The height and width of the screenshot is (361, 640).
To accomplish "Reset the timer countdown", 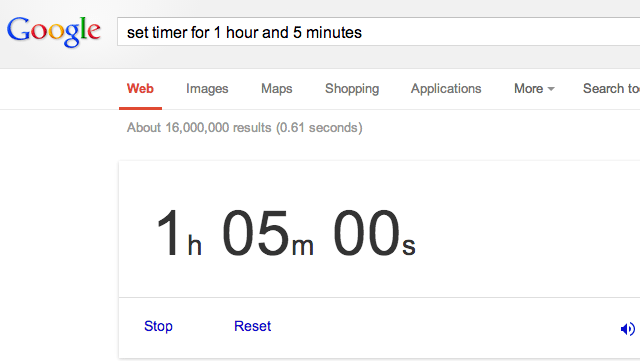I will (x=252, y=326).
